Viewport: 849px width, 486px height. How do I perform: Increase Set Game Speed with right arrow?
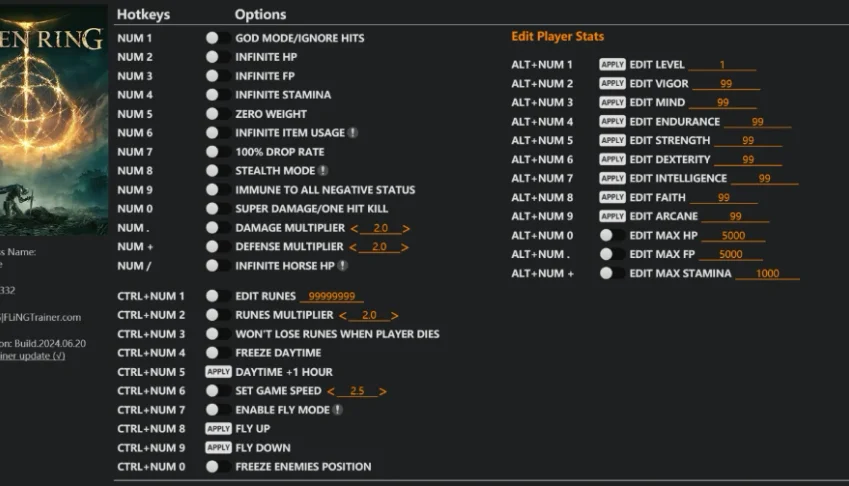pos(383,391)
